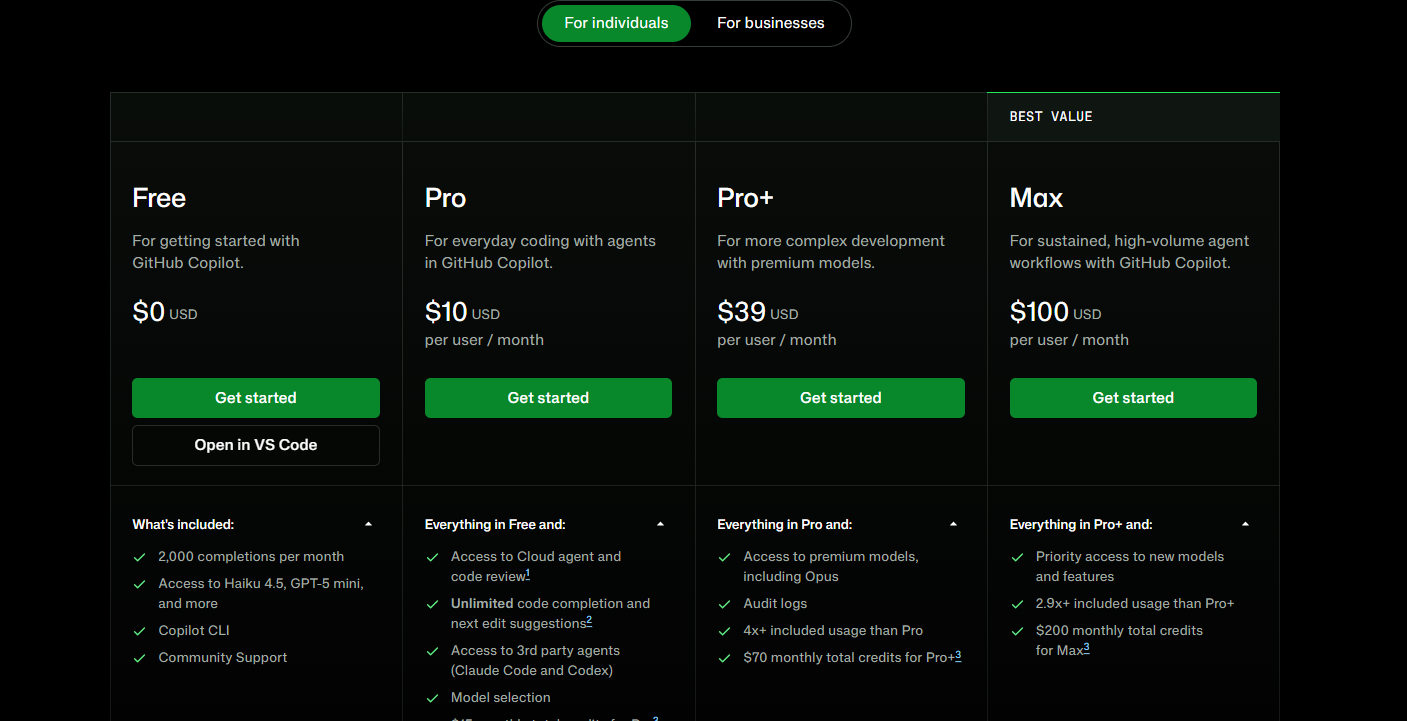Image resolution: width=1407 pixels, height=721 pixels.
Task: Open footnote 1 next to code review
Action: click(x=527, y=574)
